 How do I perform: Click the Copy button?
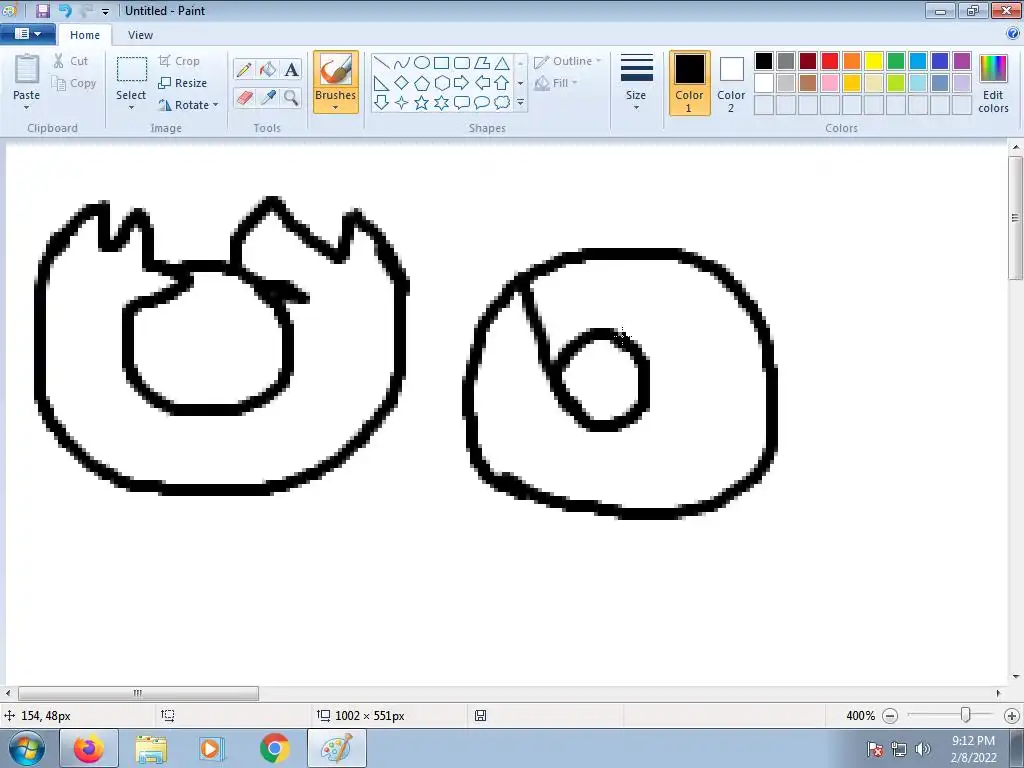(x=74, y=83)
